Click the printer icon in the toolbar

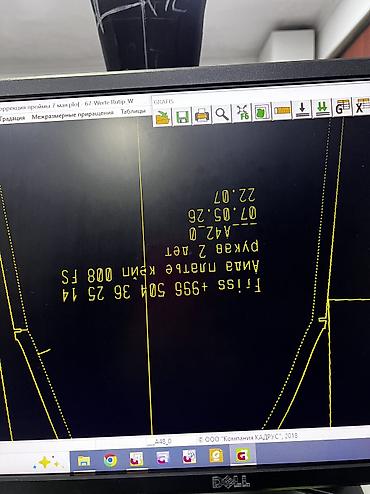tap(202, 115)
